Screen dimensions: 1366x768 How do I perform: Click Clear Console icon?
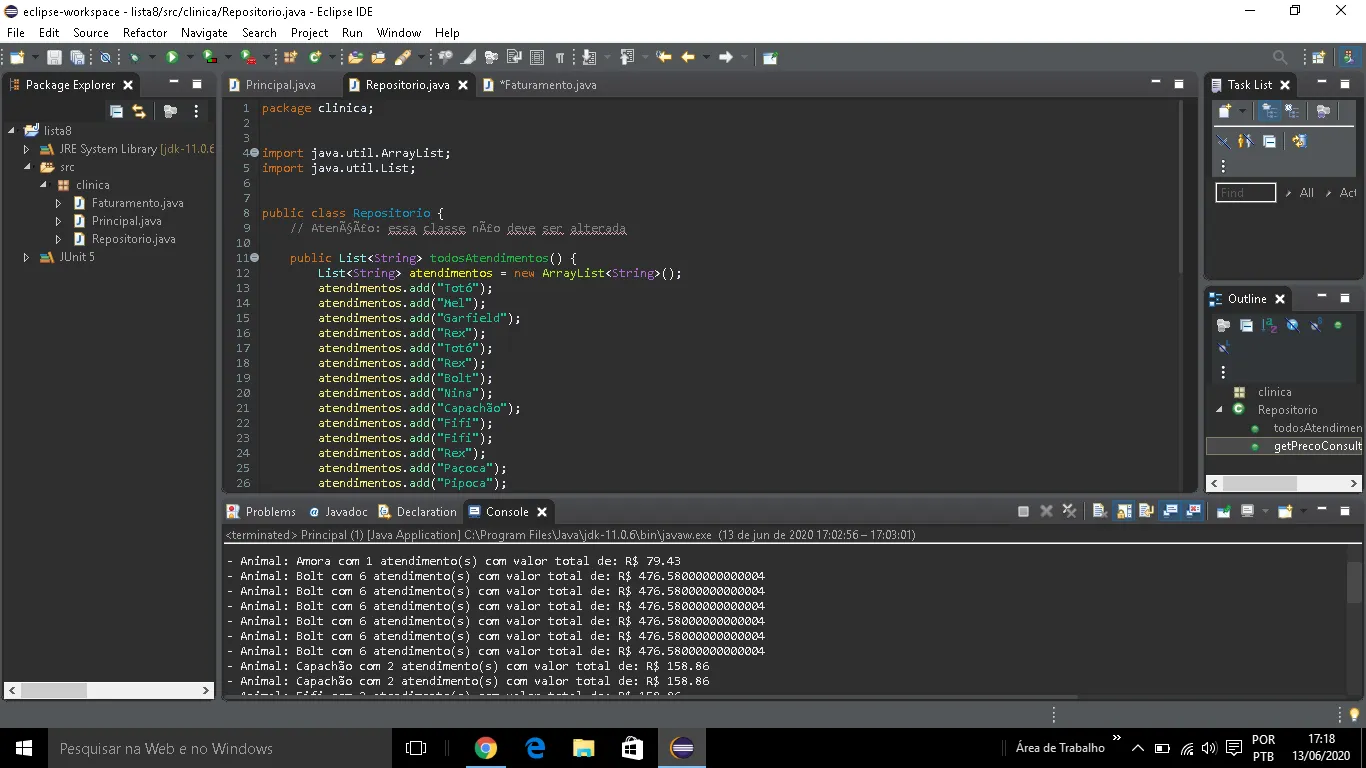coord(1099,512)
